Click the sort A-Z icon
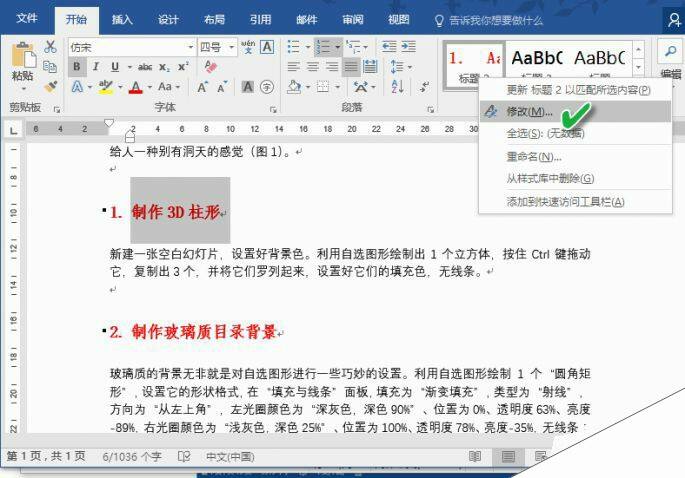This screenshot has width=685, height=478. pos(398,87)
